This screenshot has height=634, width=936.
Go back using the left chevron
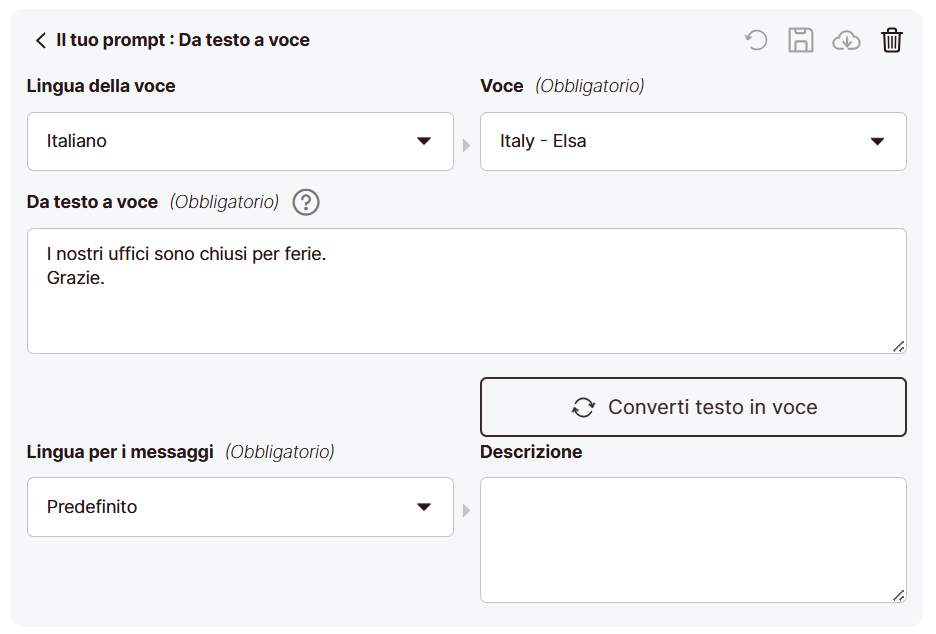tap(40, 40)
